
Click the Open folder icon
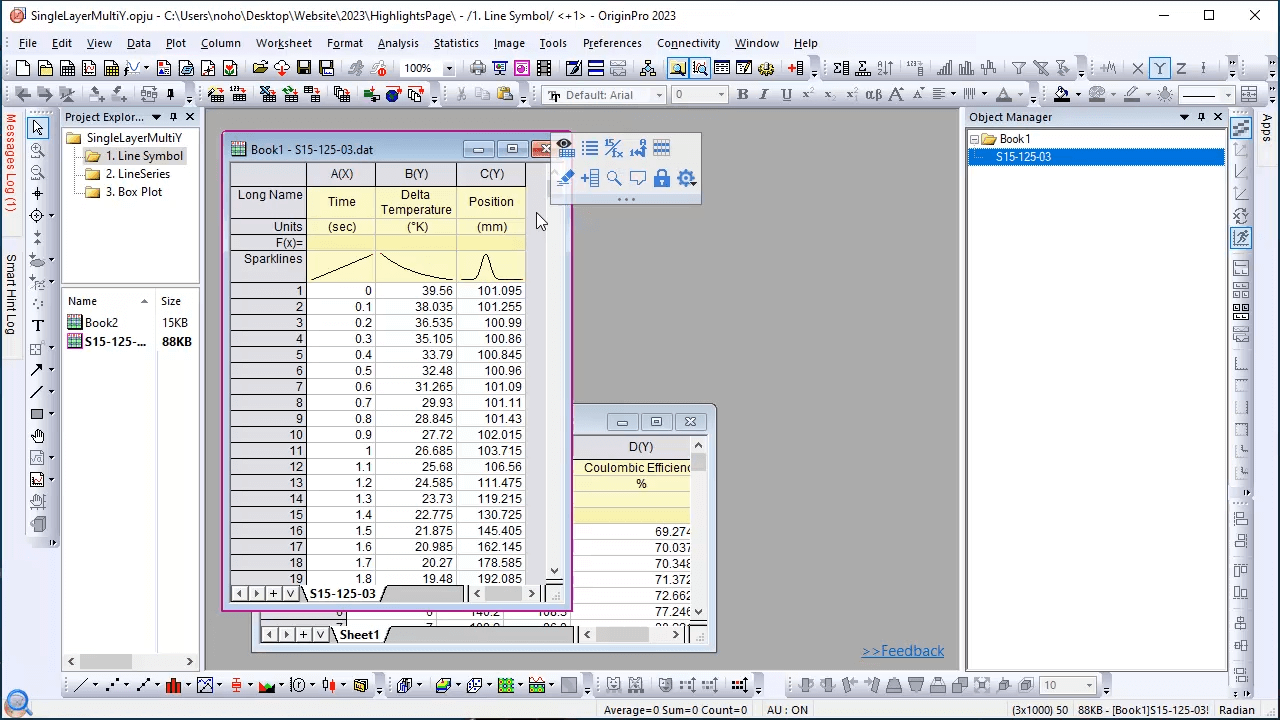260,69
